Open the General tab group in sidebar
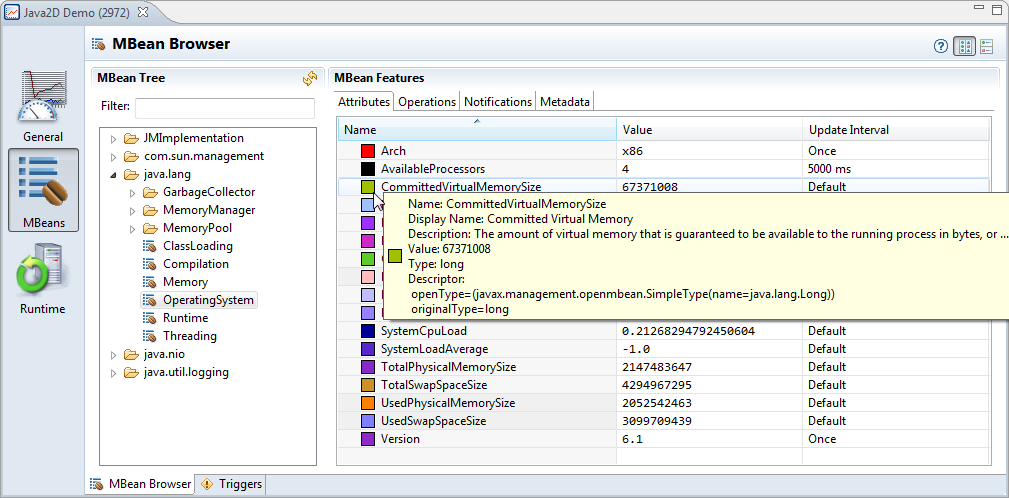The image size is (1009, 498). (43, 107)
